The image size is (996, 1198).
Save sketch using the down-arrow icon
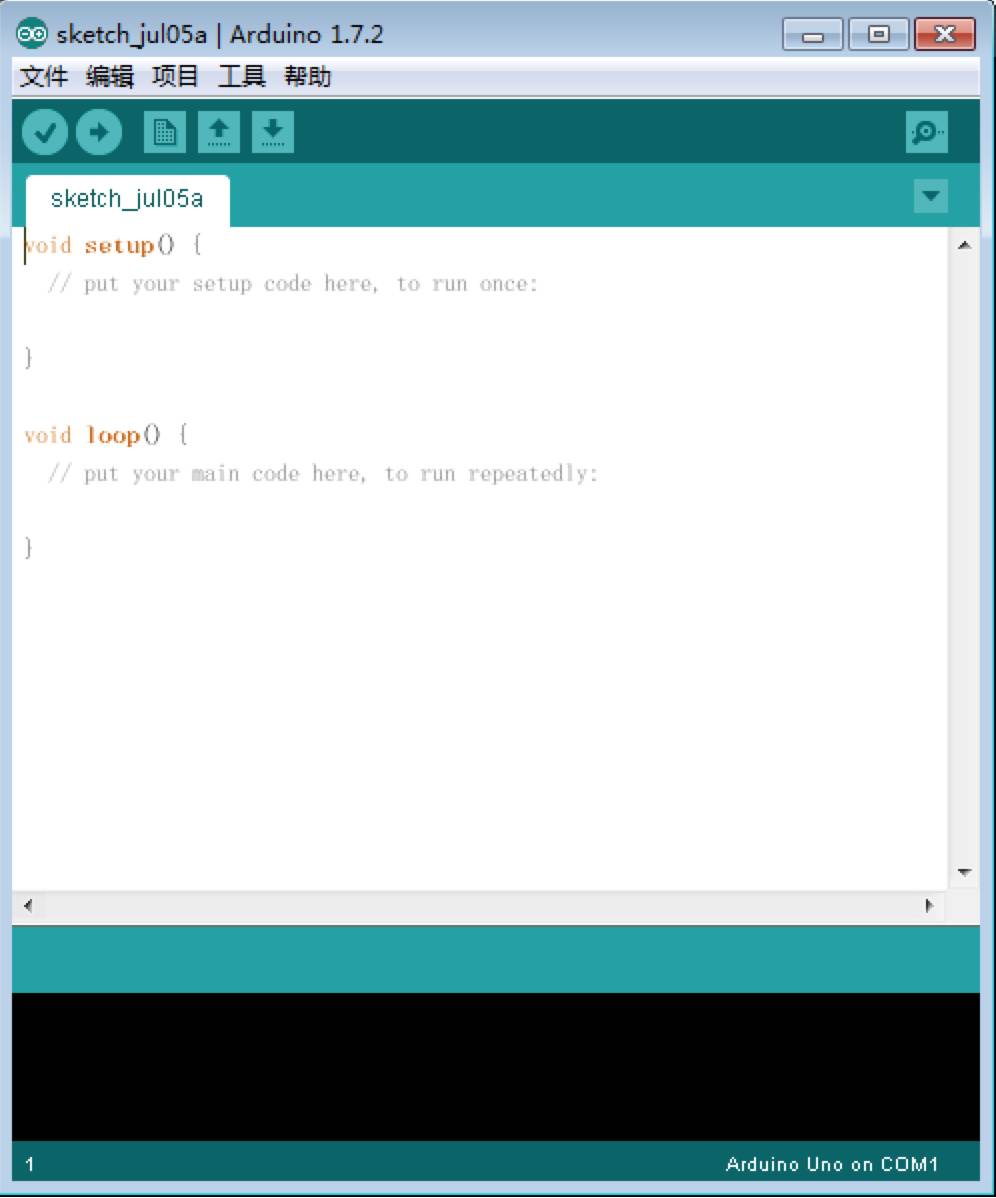[273, 132]
